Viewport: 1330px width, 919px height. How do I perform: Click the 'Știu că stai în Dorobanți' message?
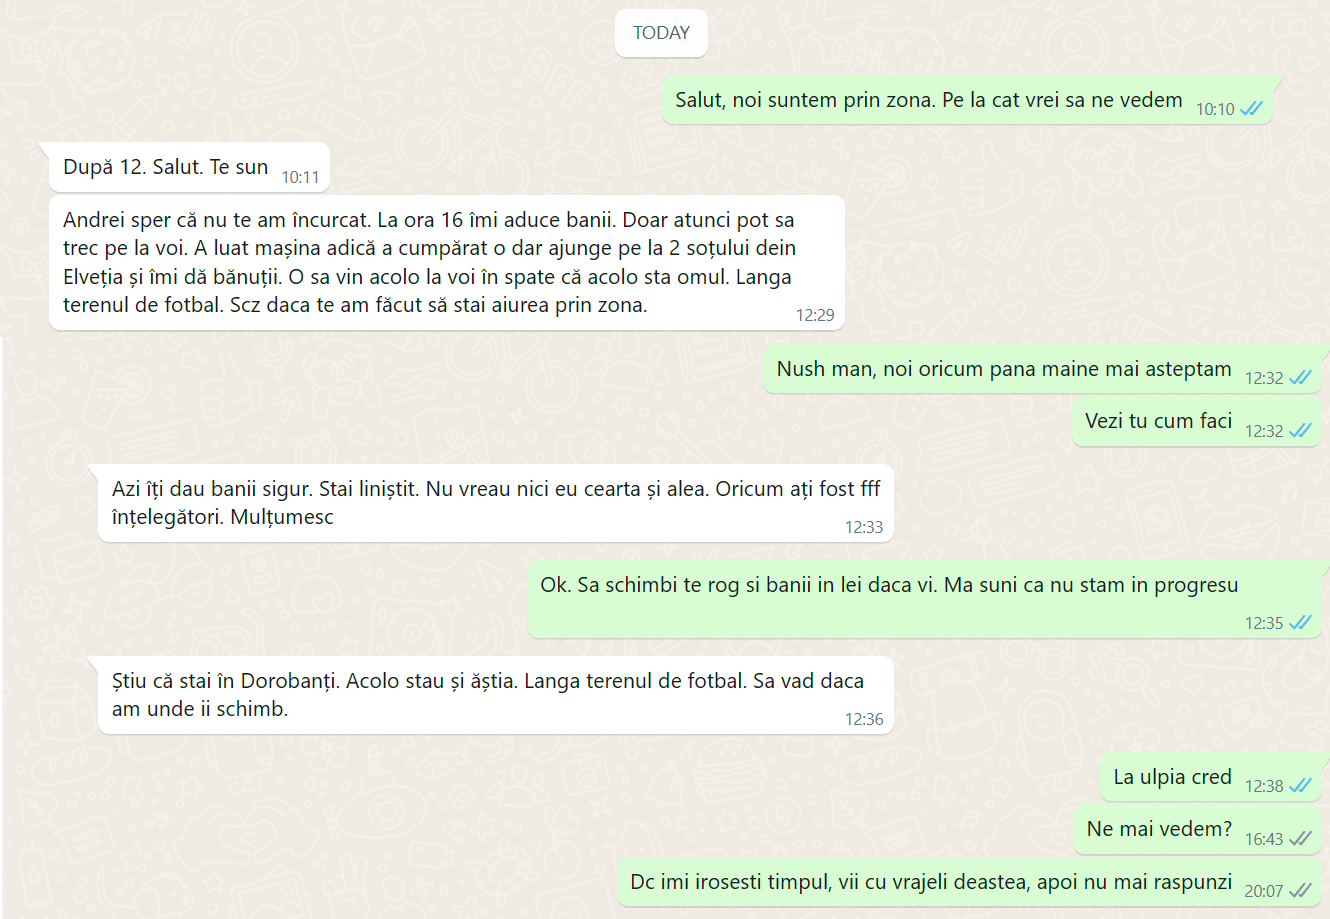(495, 695)
